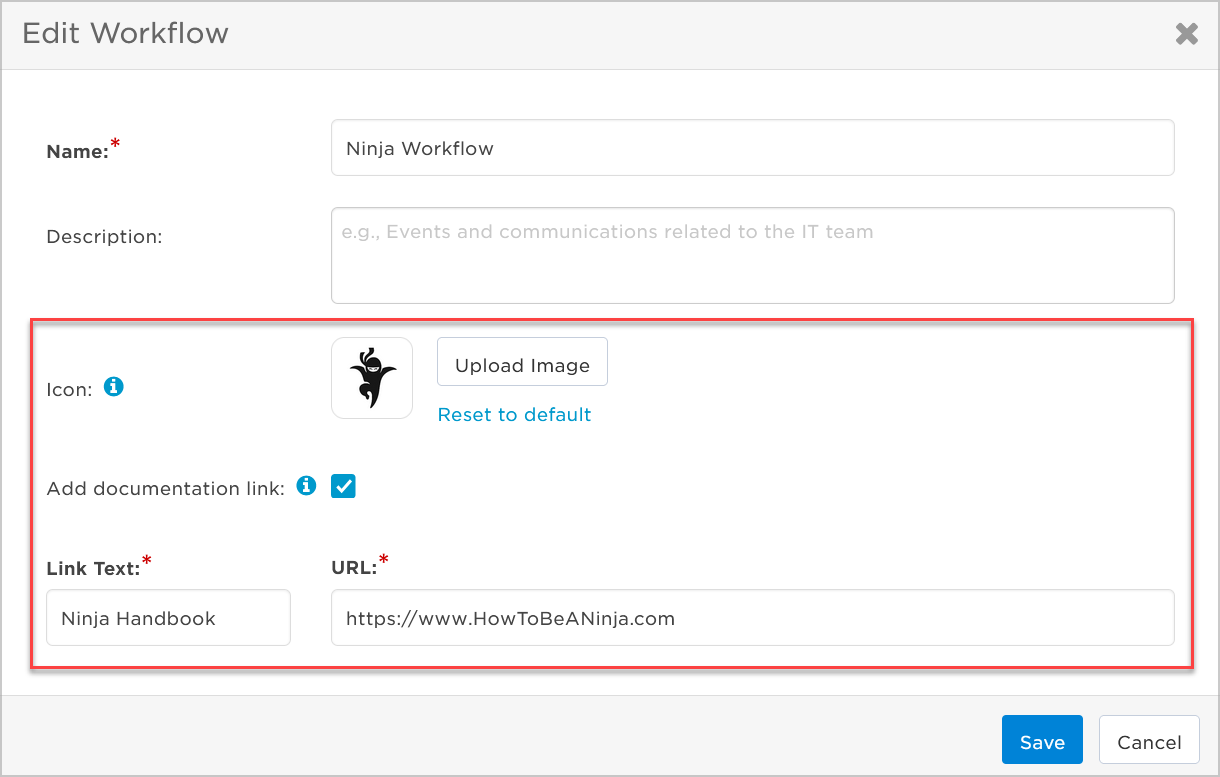
Task: Click the info icon next to Icon label
Action: tap(114, 386)
